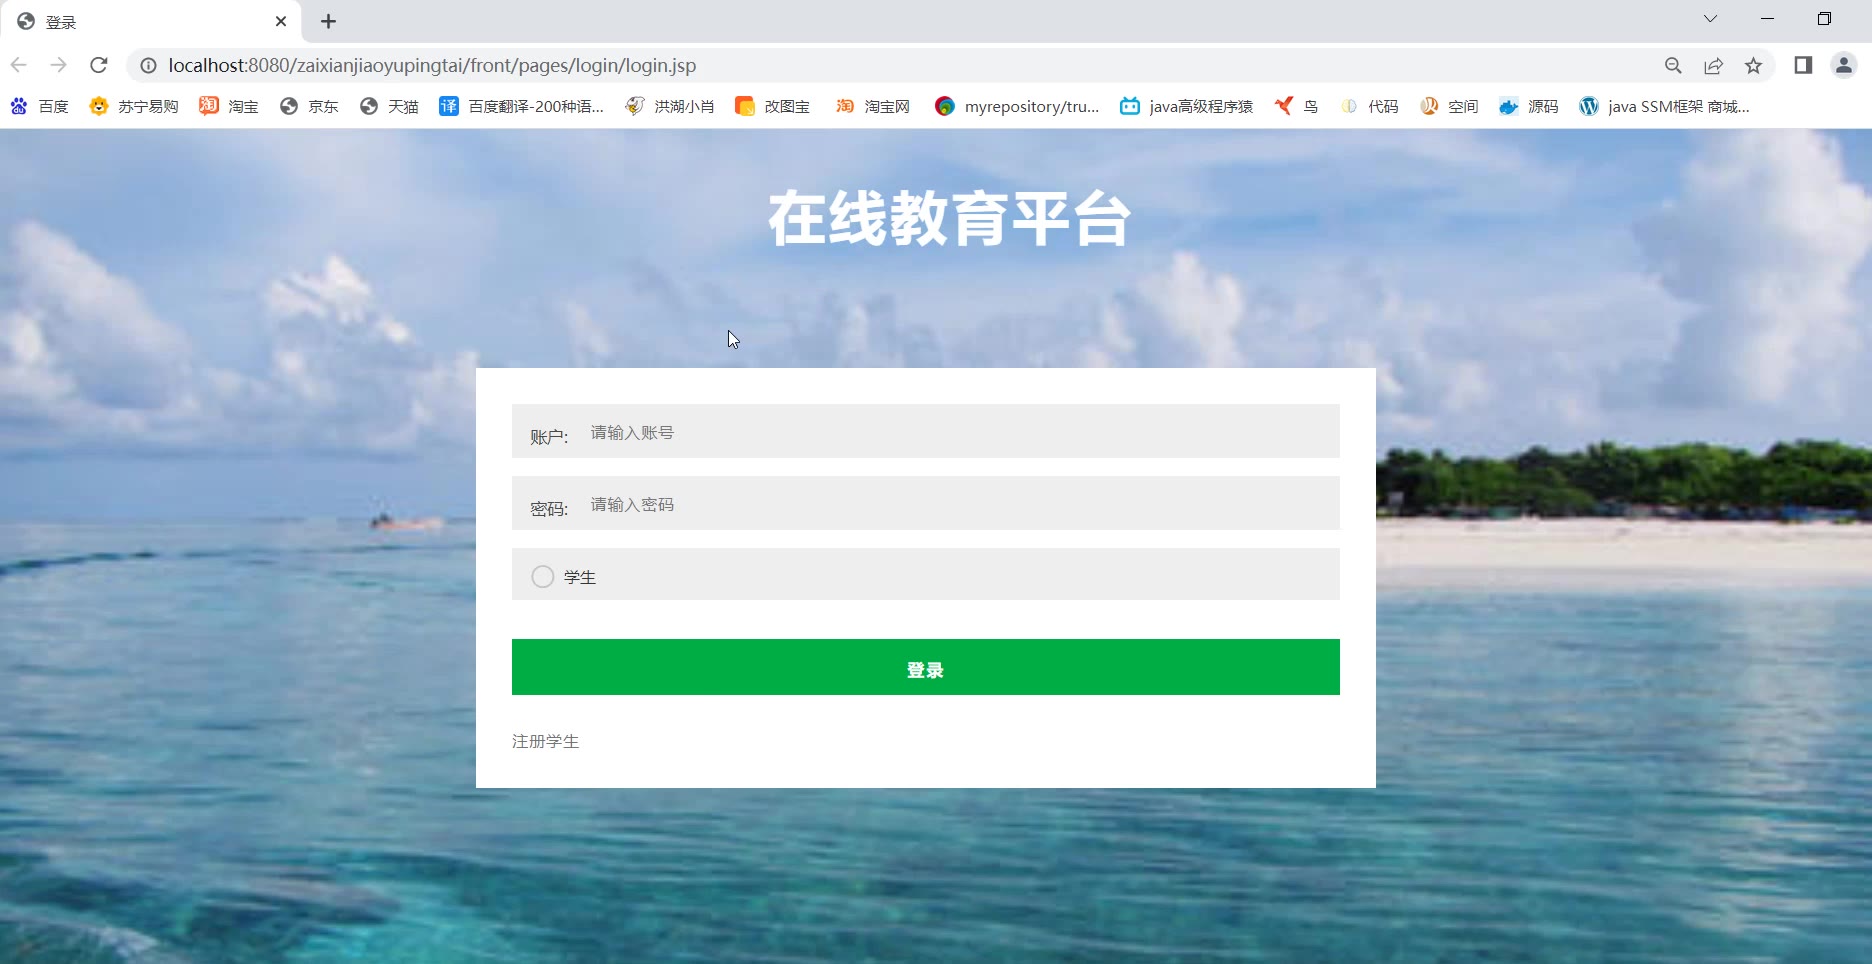Go forward using the forward arrow
This screenshot has height=964, width=1872.
pyautogui.click(x=58, y=65)
